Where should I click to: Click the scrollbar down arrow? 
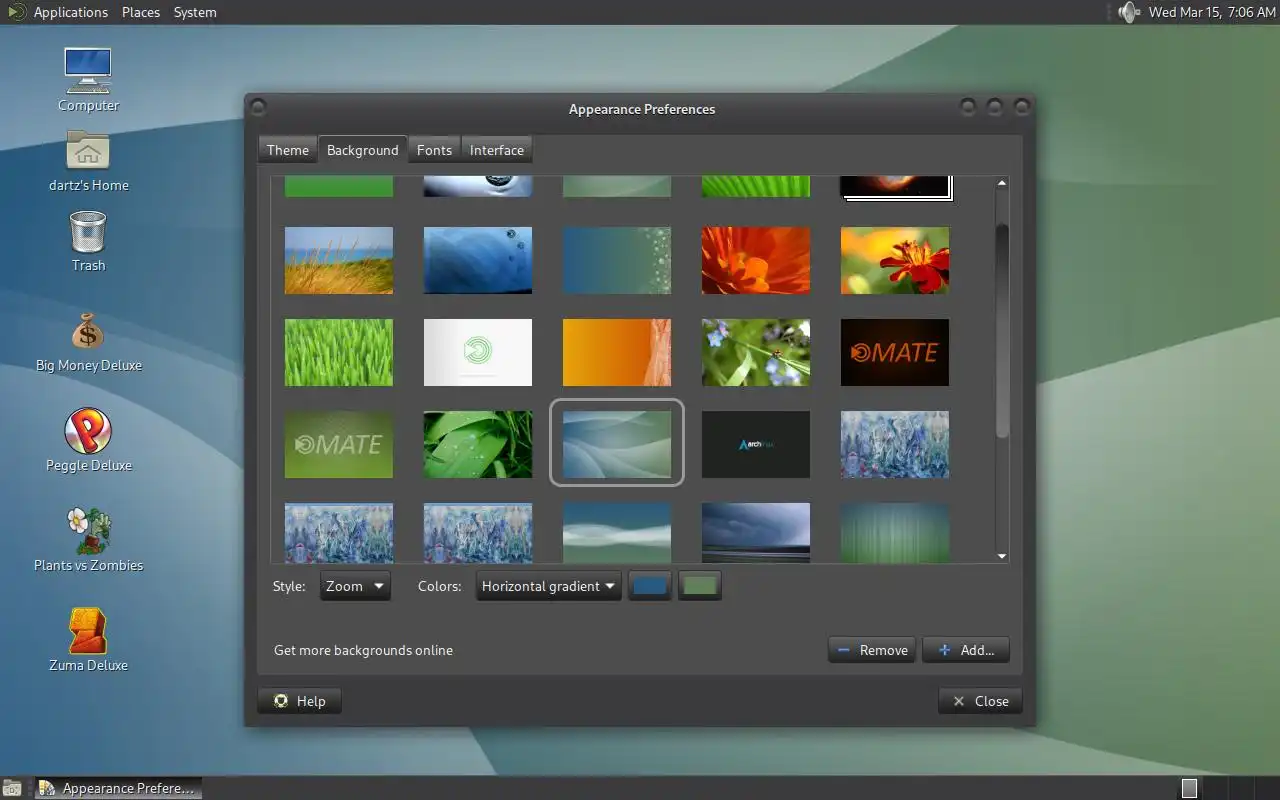(x=1002, y=556)
